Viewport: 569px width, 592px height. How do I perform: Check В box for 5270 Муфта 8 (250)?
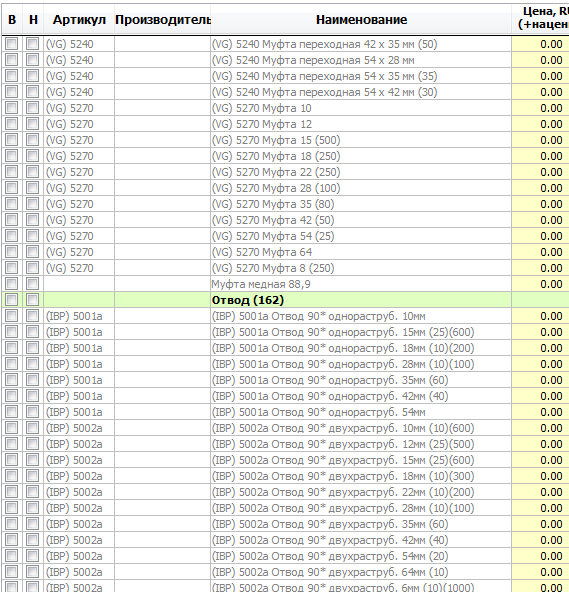tap(11, 268)
